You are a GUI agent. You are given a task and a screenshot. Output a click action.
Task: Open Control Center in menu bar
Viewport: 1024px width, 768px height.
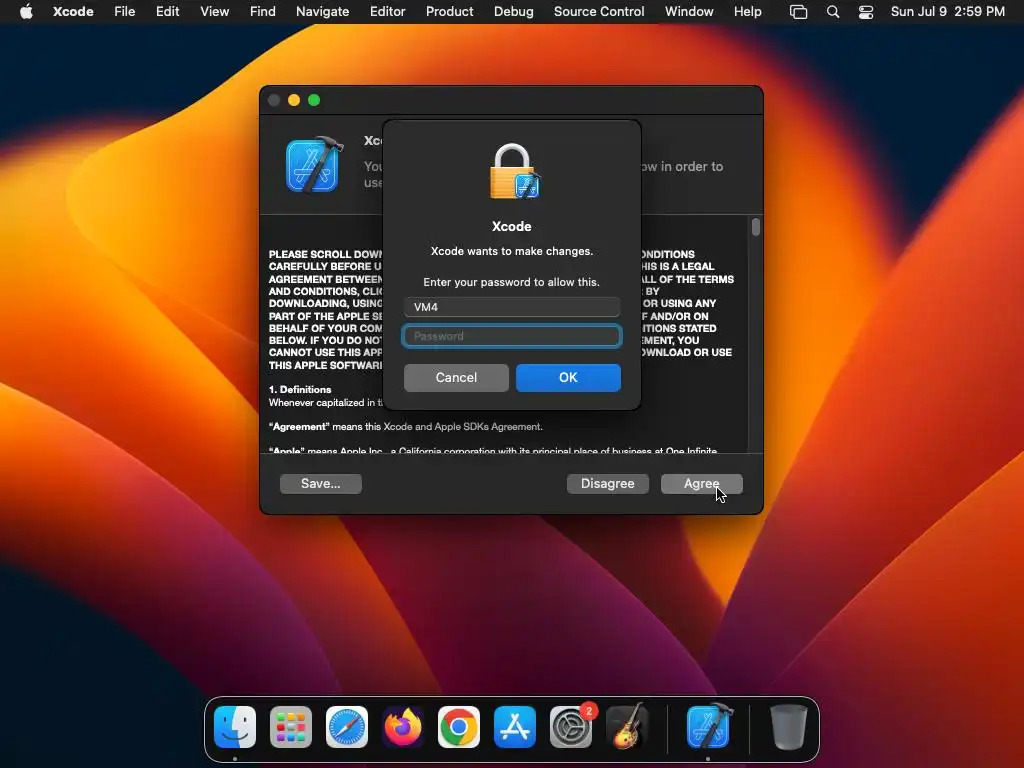point(866,12)
